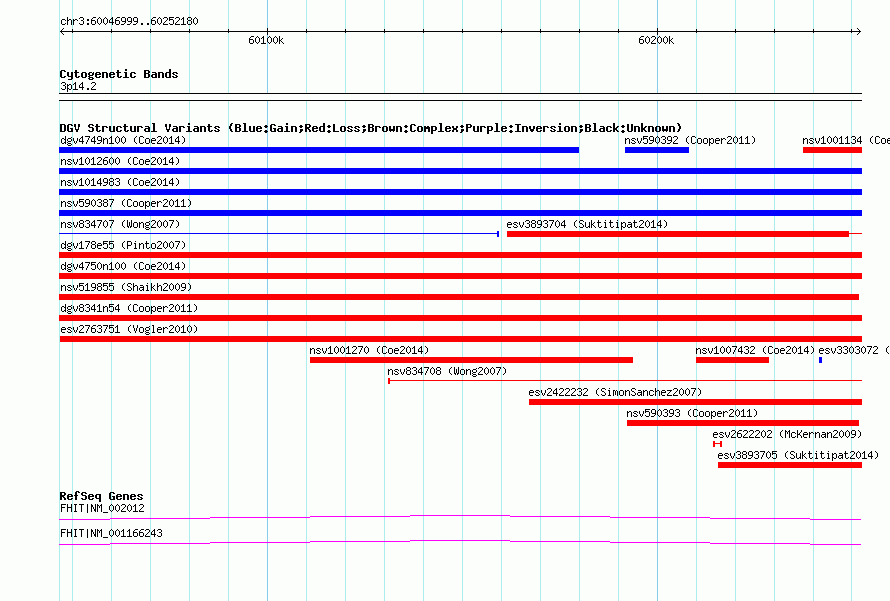Click the 60200k scale tick label
The width and height of the screenshot is (890, 601).
click(x=656, y=40)
